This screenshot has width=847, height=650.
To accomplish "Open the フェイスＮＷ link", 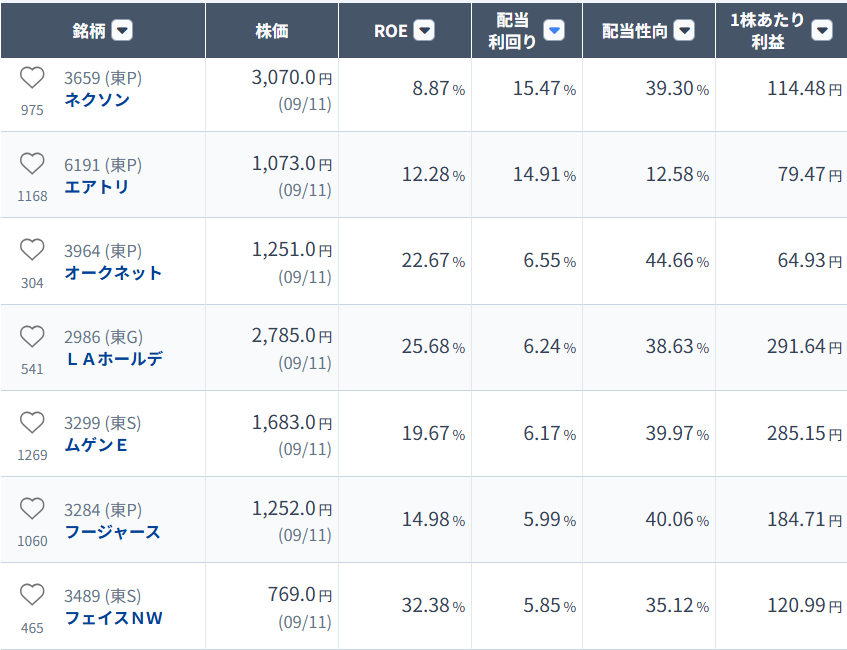I will click(x=113, y=618).
